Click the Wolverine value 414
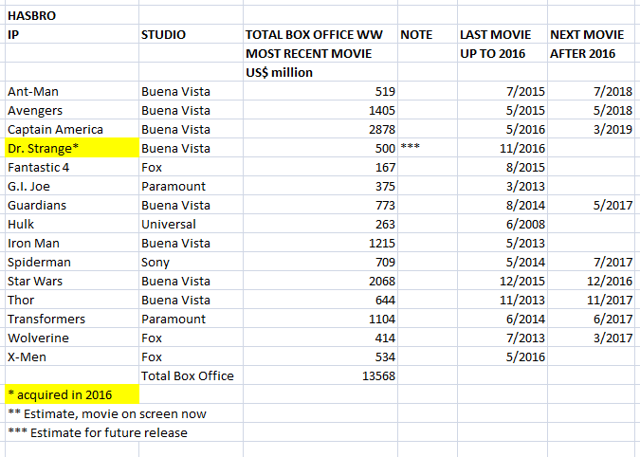Image resolution: width=640 pixels, height=457 pixels. pyautogui.click(x=320, y=338)
